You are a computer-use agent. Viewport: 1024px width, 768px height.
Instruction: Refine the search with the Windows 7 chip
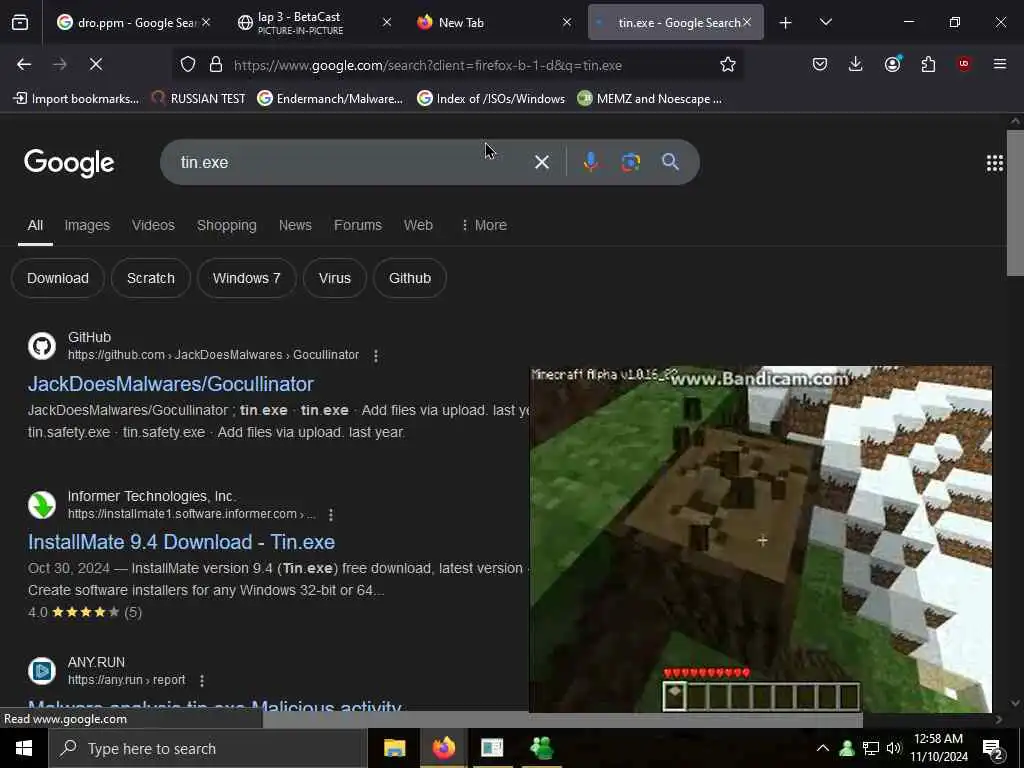click(247, 278)
